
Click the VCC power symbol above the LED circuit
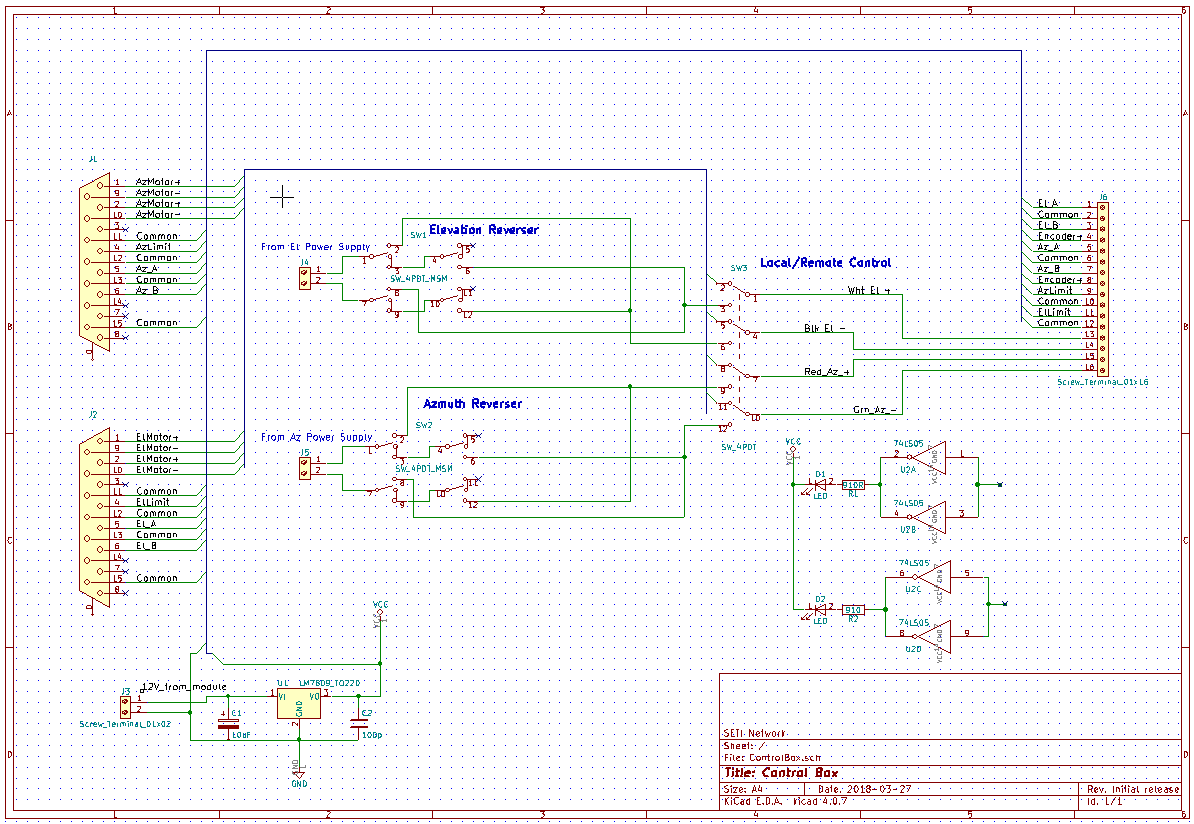pos(793,447)
